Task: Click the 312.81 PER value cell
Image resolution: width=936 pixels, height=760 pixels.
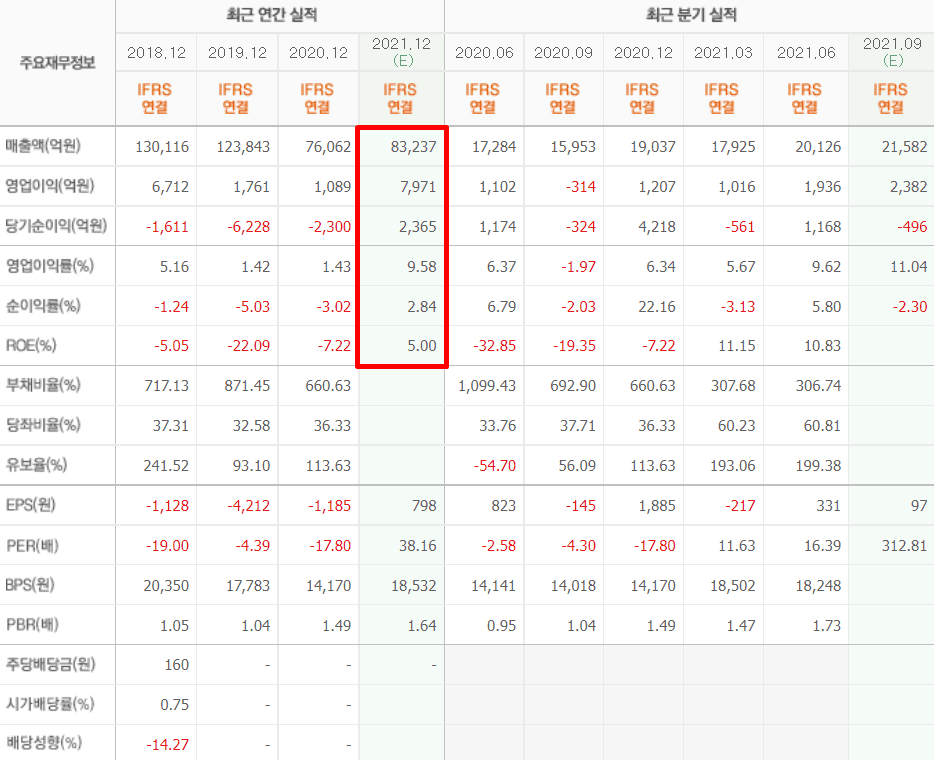Action: 899,546
